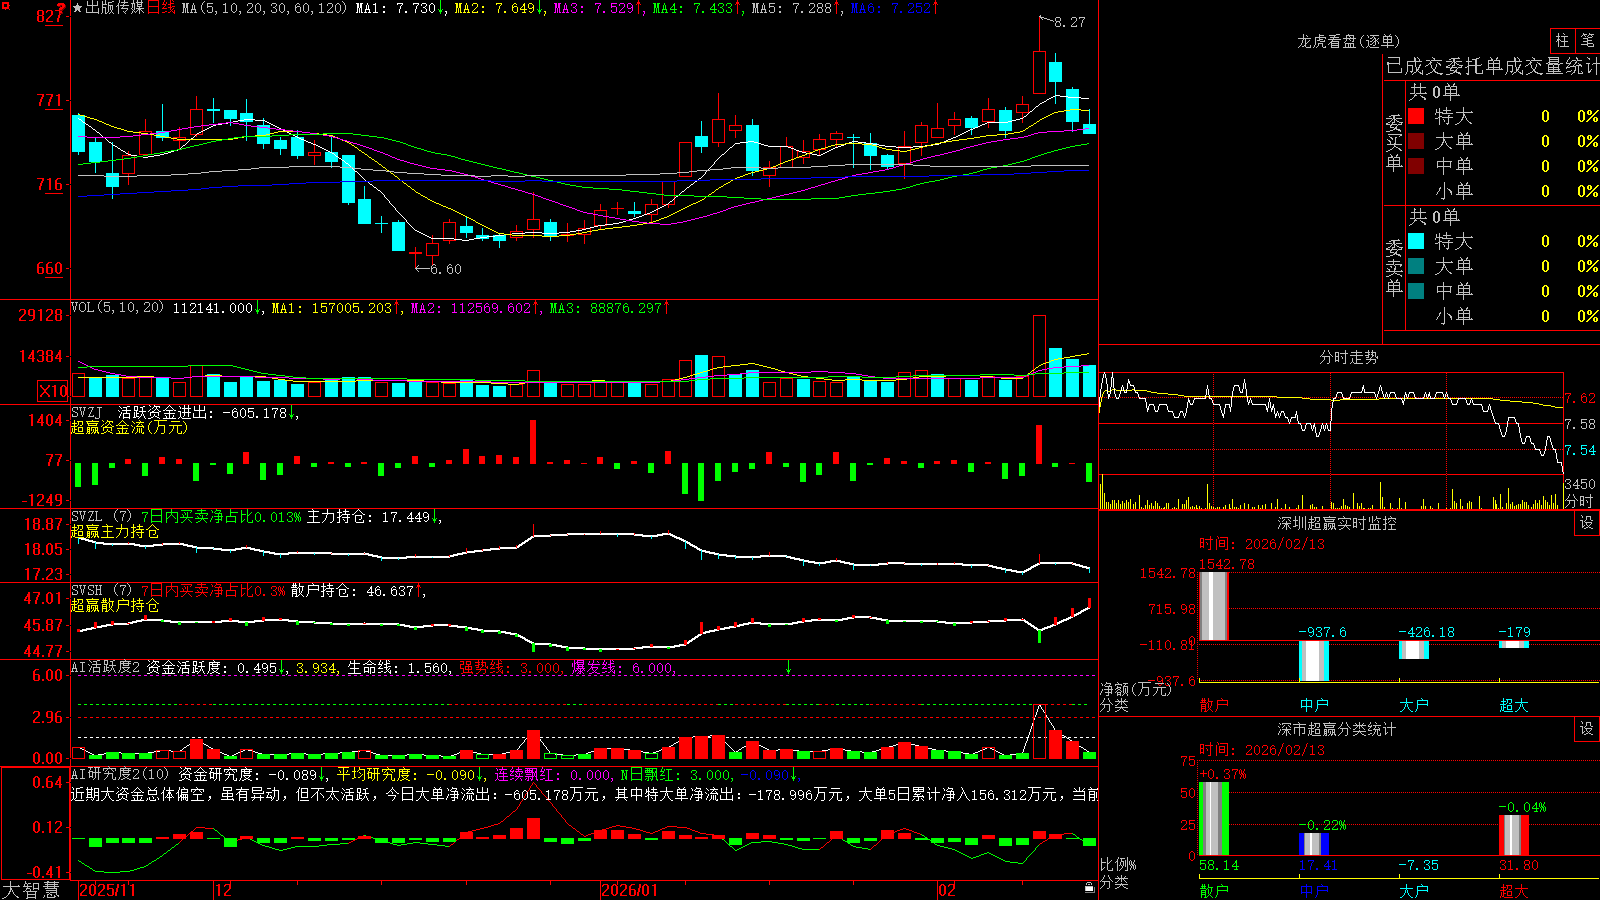The image size is (1600, 900).
Task: Click the AI研究度2(10) indicator name
Action: coord(120,774)
